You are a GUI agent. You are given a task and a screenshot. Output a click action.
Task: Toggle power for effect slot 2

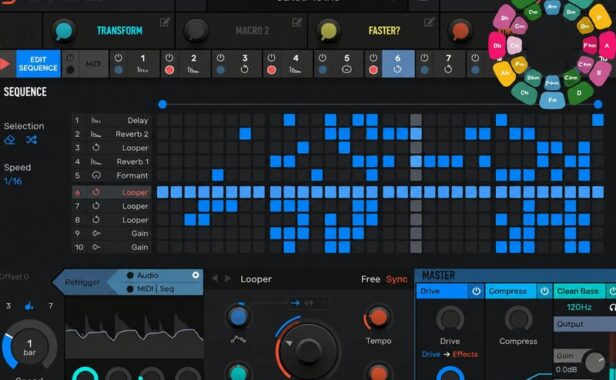pos(169,58)
